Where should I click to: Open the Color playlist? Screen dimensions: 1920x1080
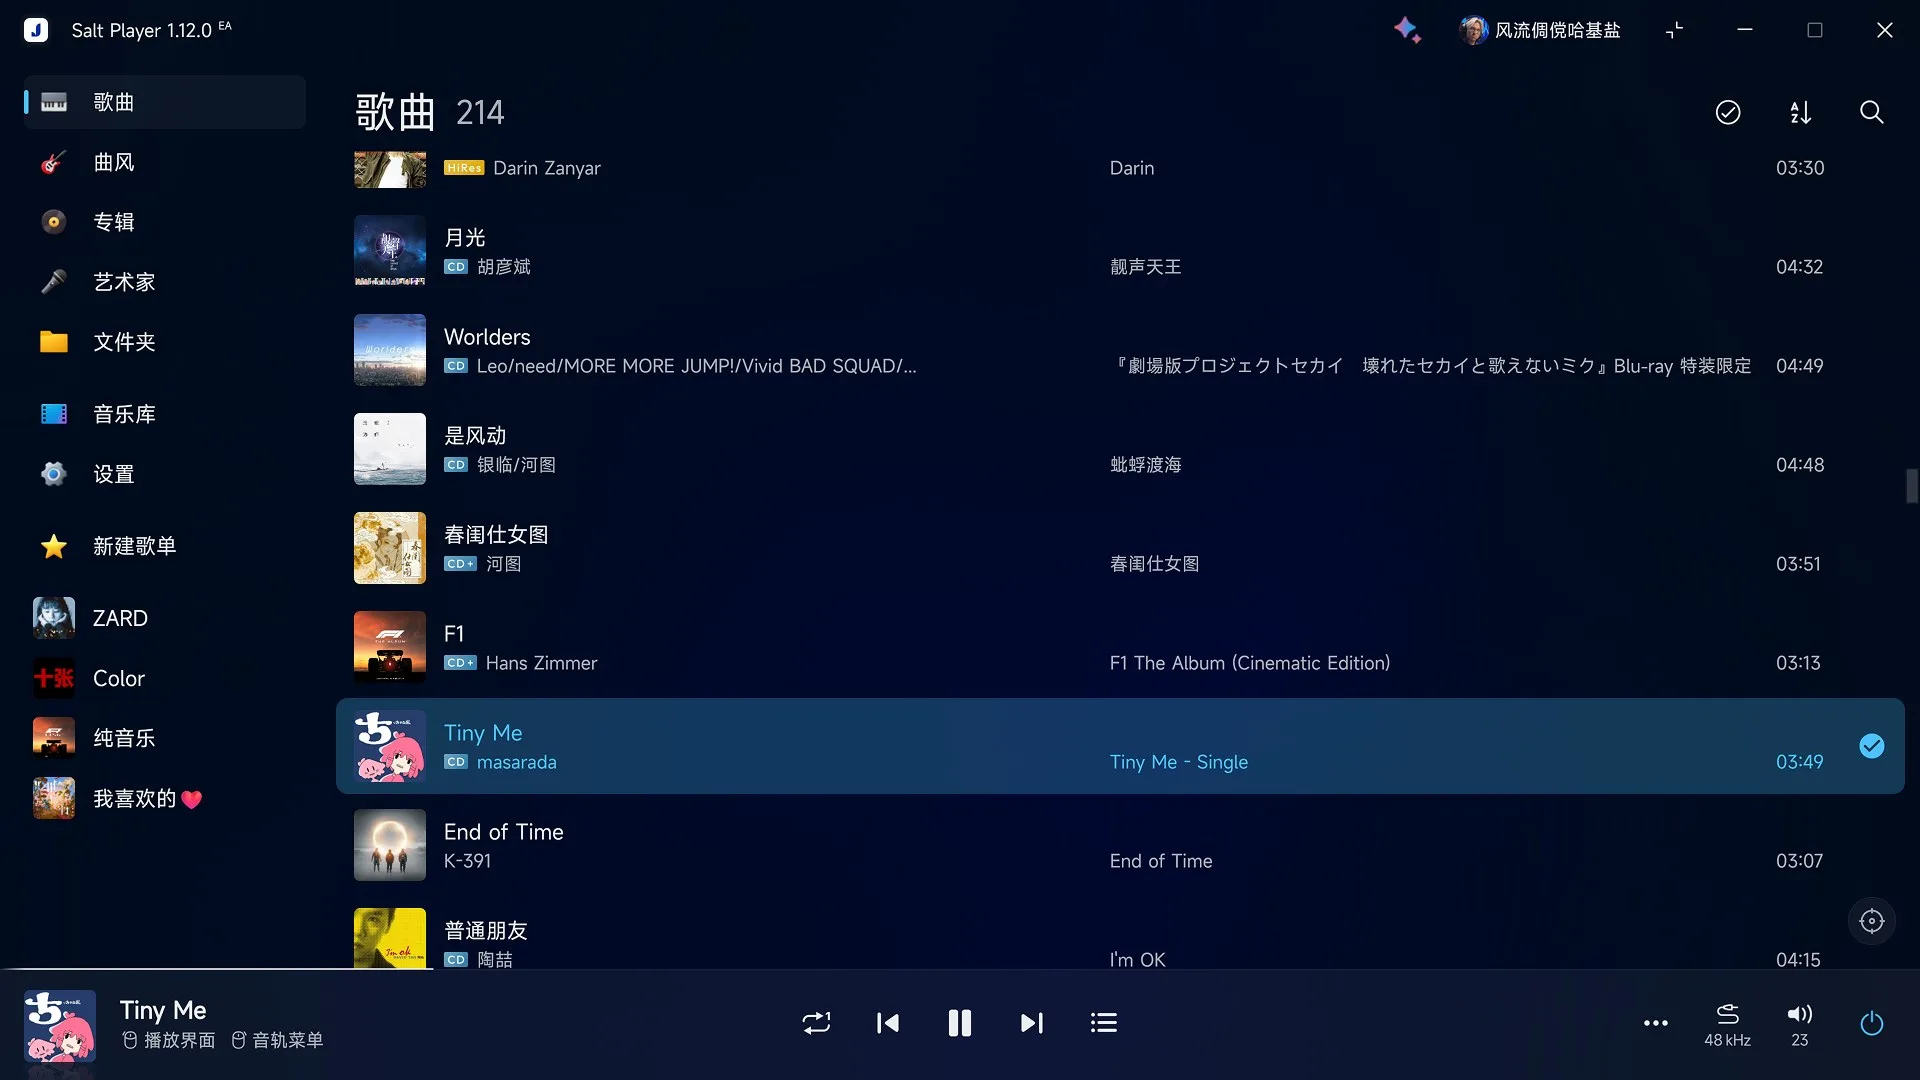pyautogui.click(x=165, y=678)
